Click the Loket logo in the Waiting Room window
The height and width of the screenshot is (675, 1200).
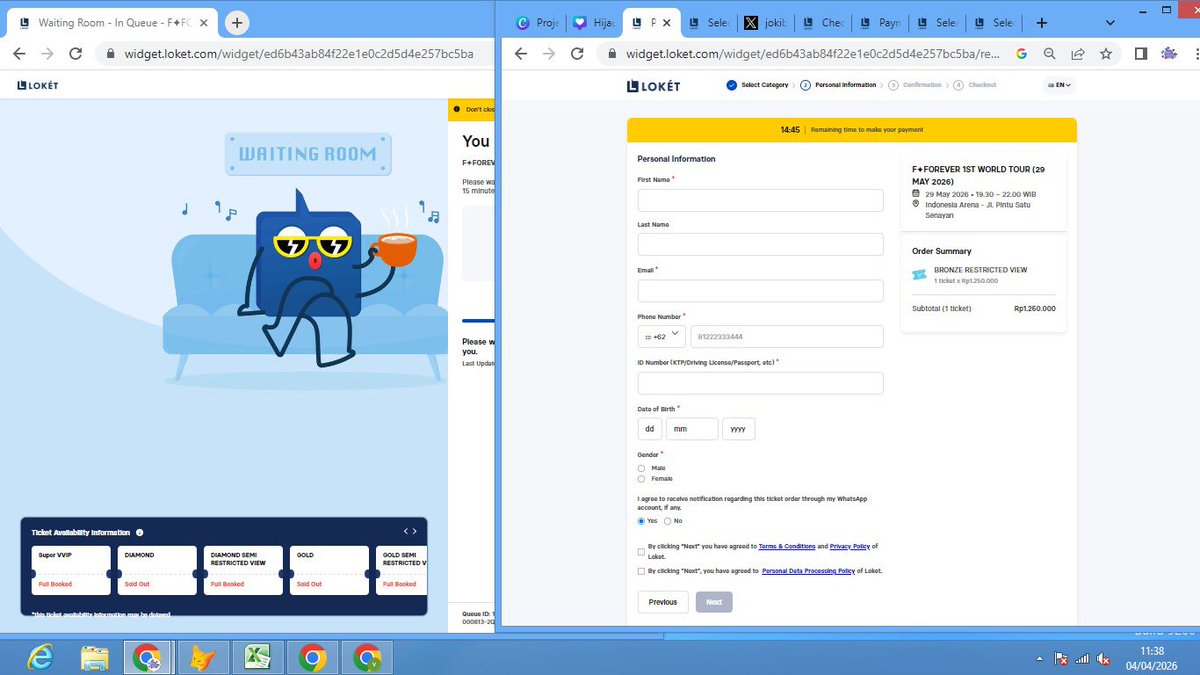(38, 85)
